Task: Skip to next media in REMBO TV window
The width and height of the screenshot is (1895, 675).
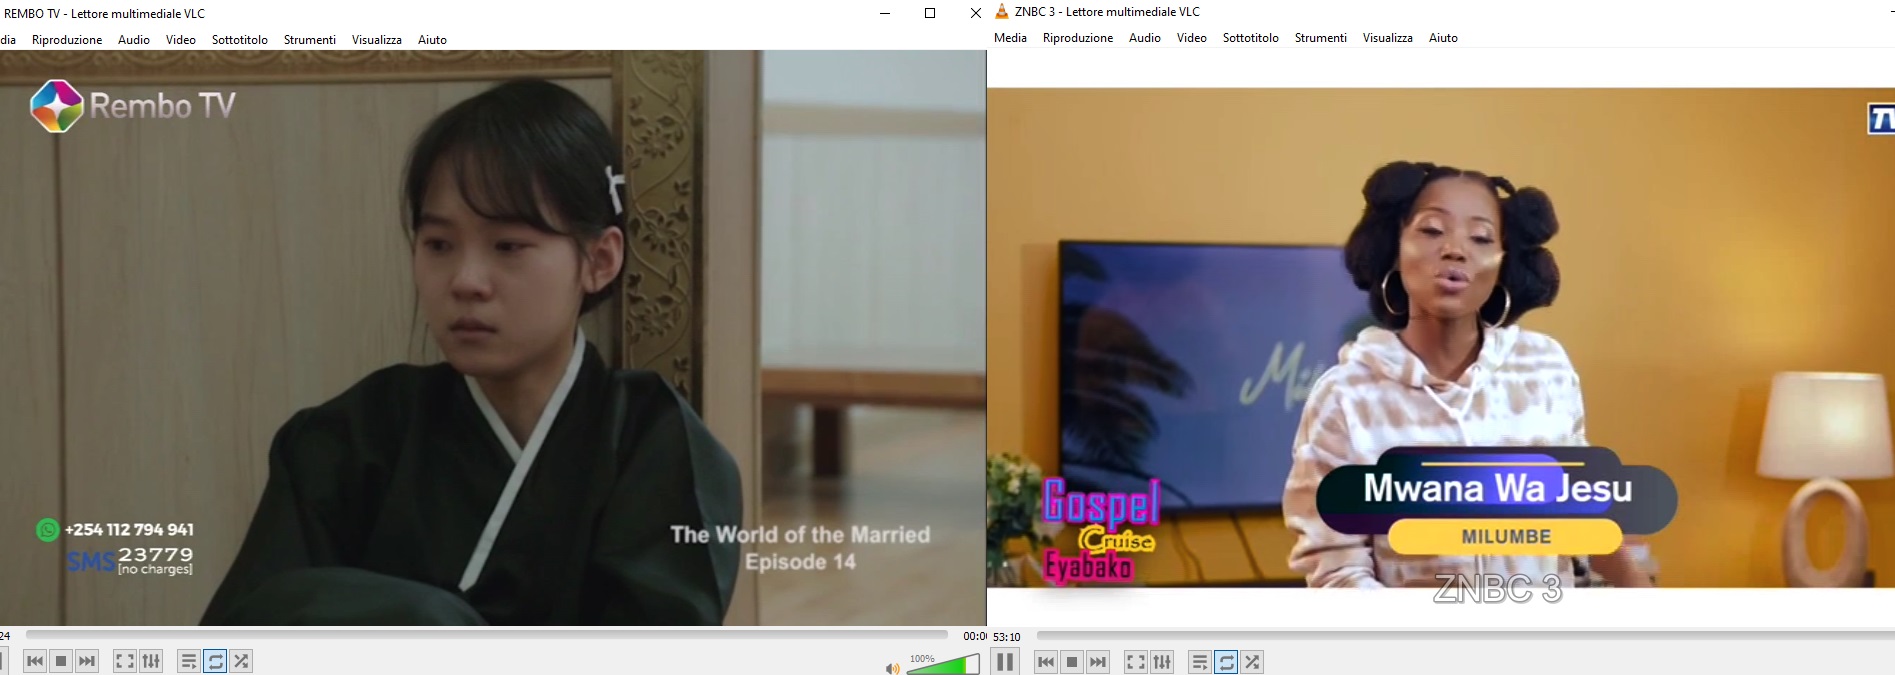Action: pos(87,661)
